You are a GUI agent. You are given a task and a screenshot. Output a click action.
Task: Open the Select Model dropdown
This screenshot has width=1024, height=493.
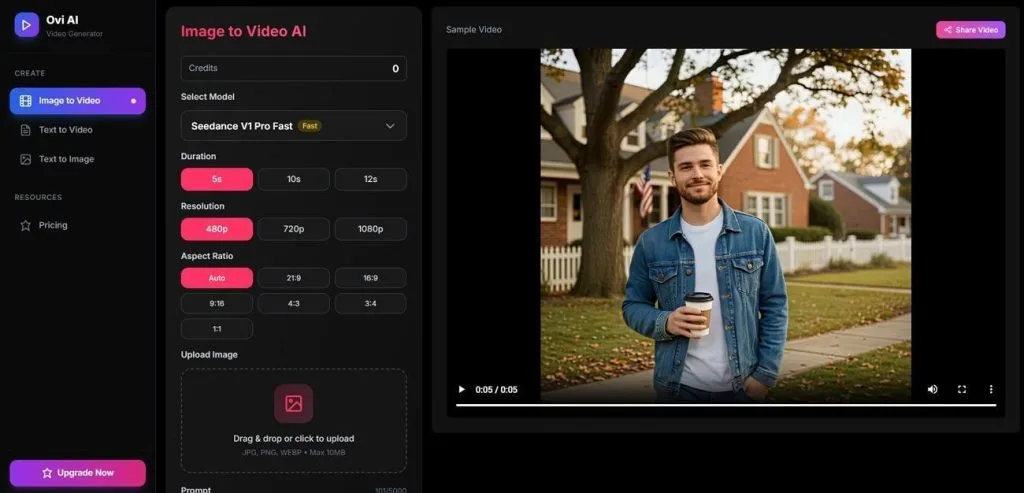[293, 125]
